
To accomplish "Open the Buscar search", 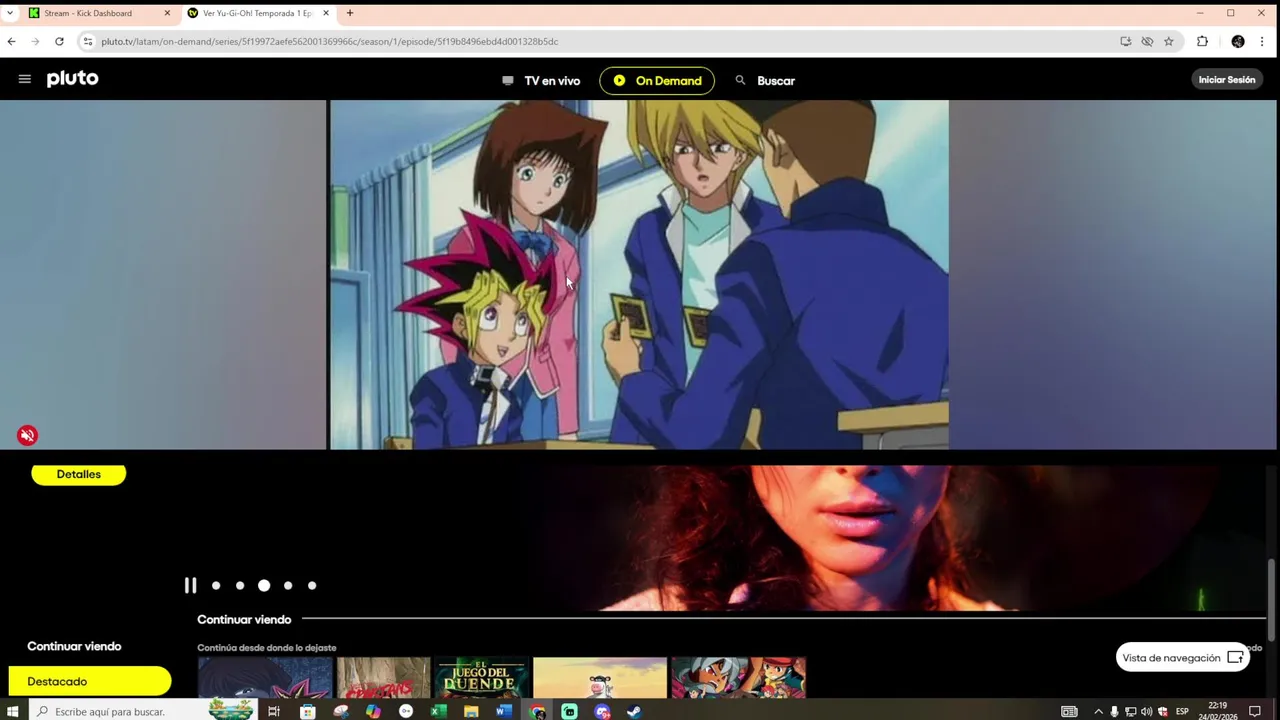I will click(765, 81).
